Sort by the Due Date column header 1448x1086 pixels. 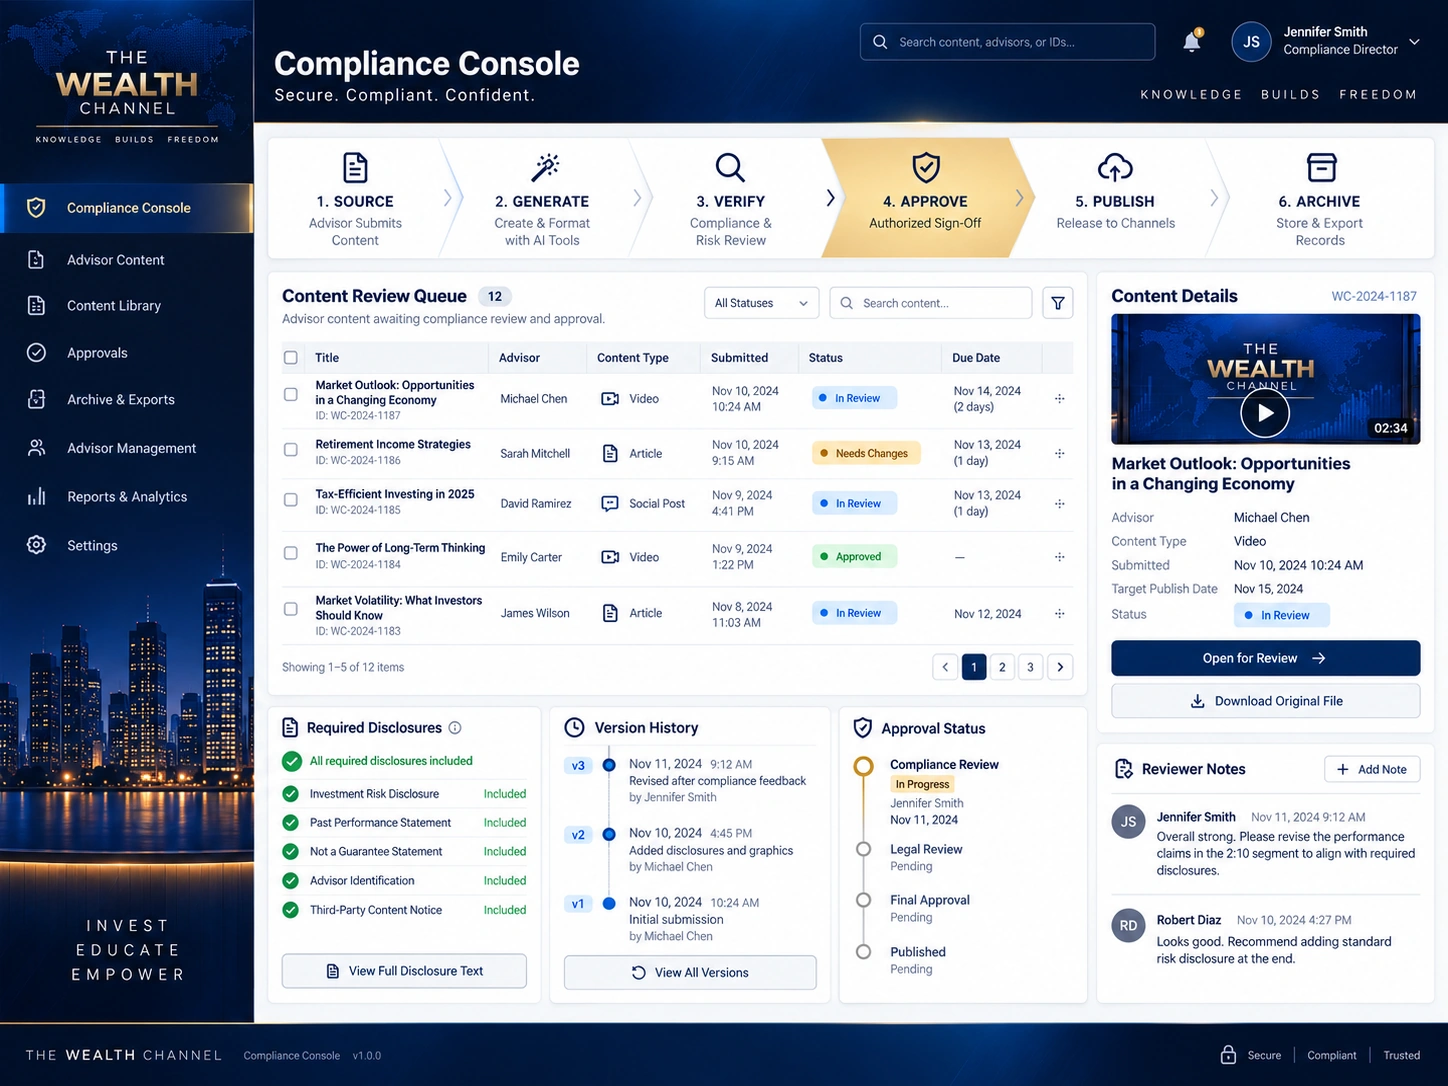point(976,358)
